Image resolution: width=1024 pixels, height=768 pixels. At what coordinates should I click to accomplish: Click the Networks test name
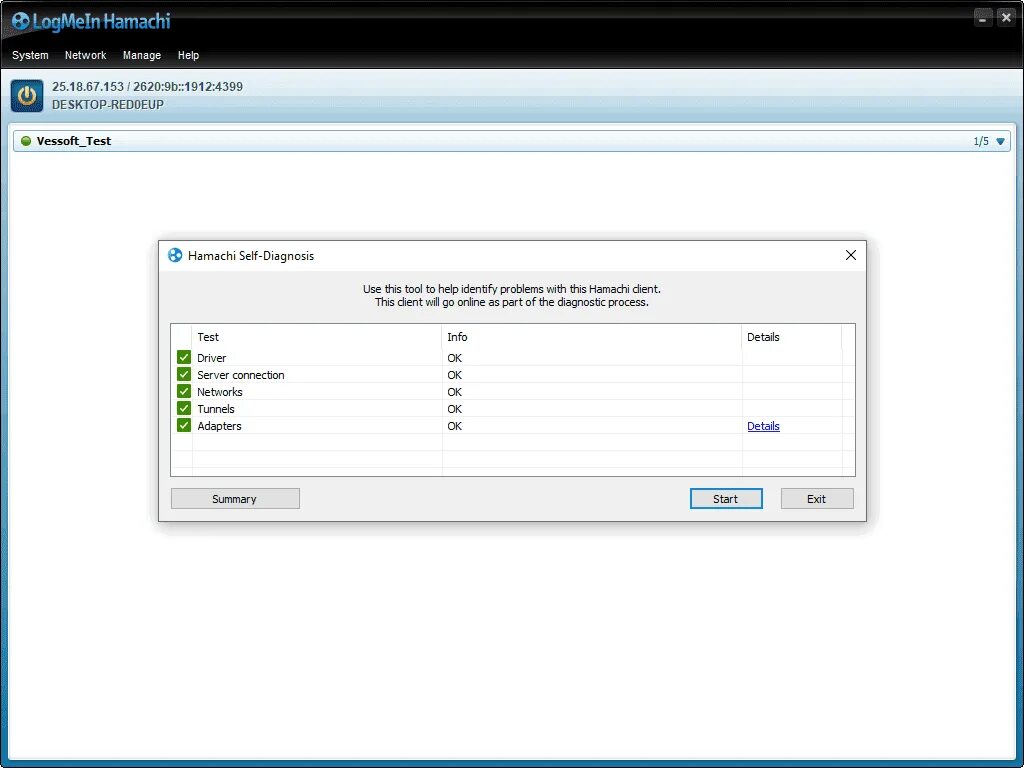click(219, 392)
